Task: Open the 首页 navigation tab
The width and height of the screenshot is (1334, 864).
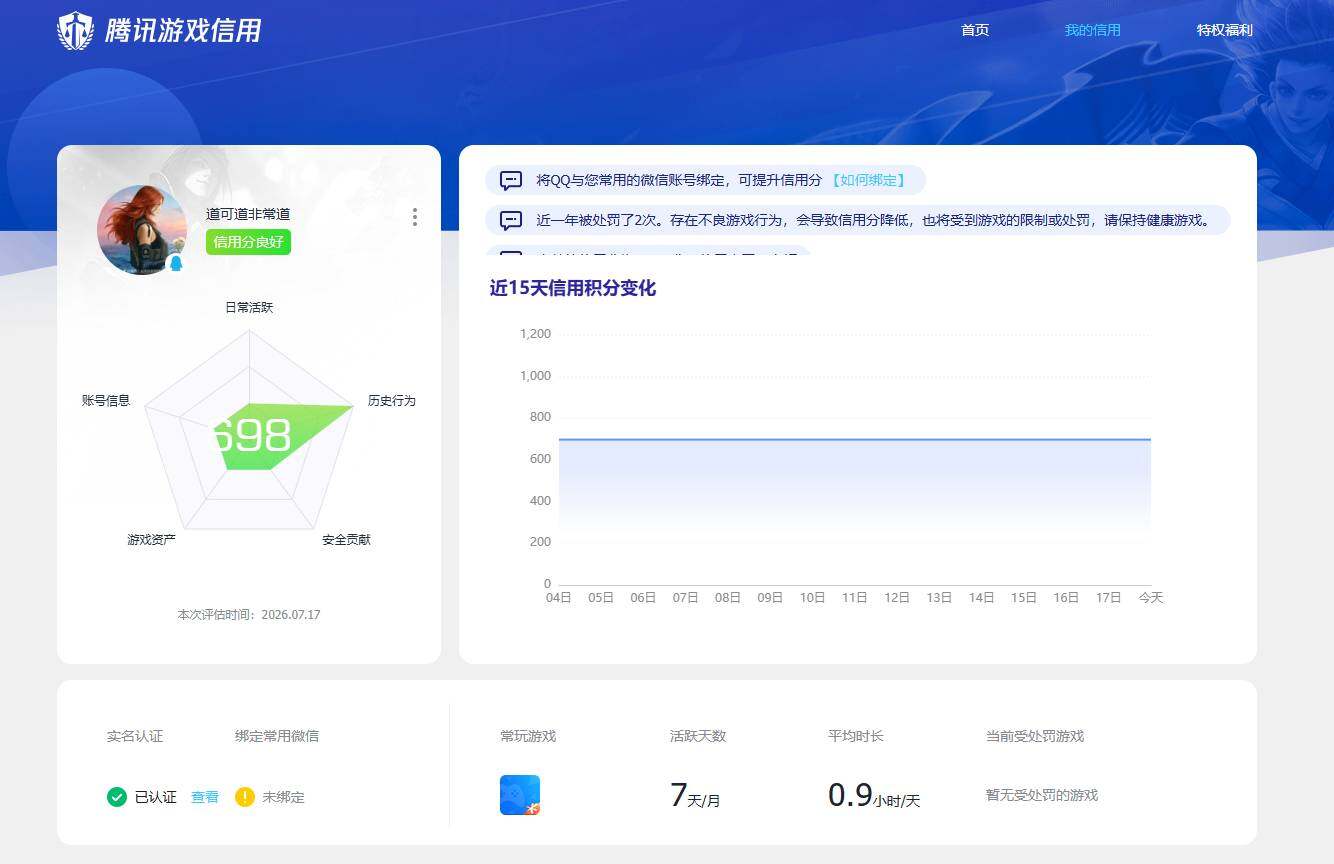Action: [x=975, y=30]
